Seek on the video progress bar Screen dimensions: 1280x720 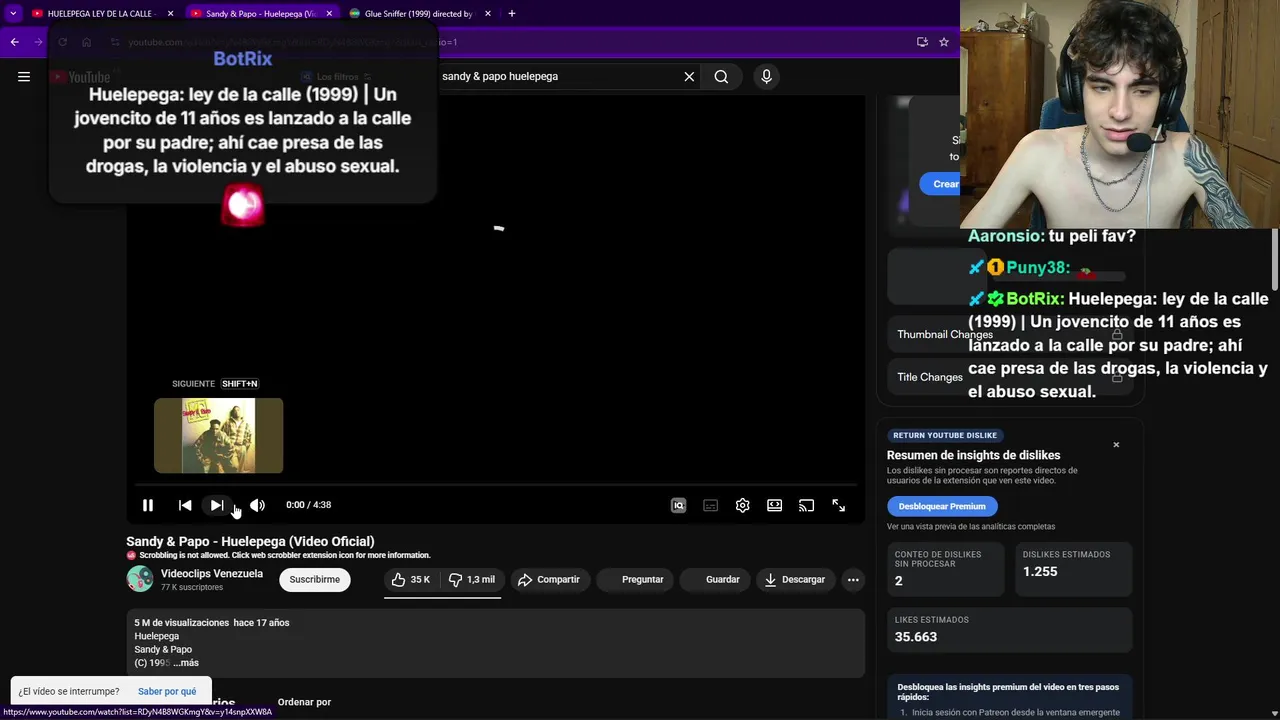coord(495,485)
